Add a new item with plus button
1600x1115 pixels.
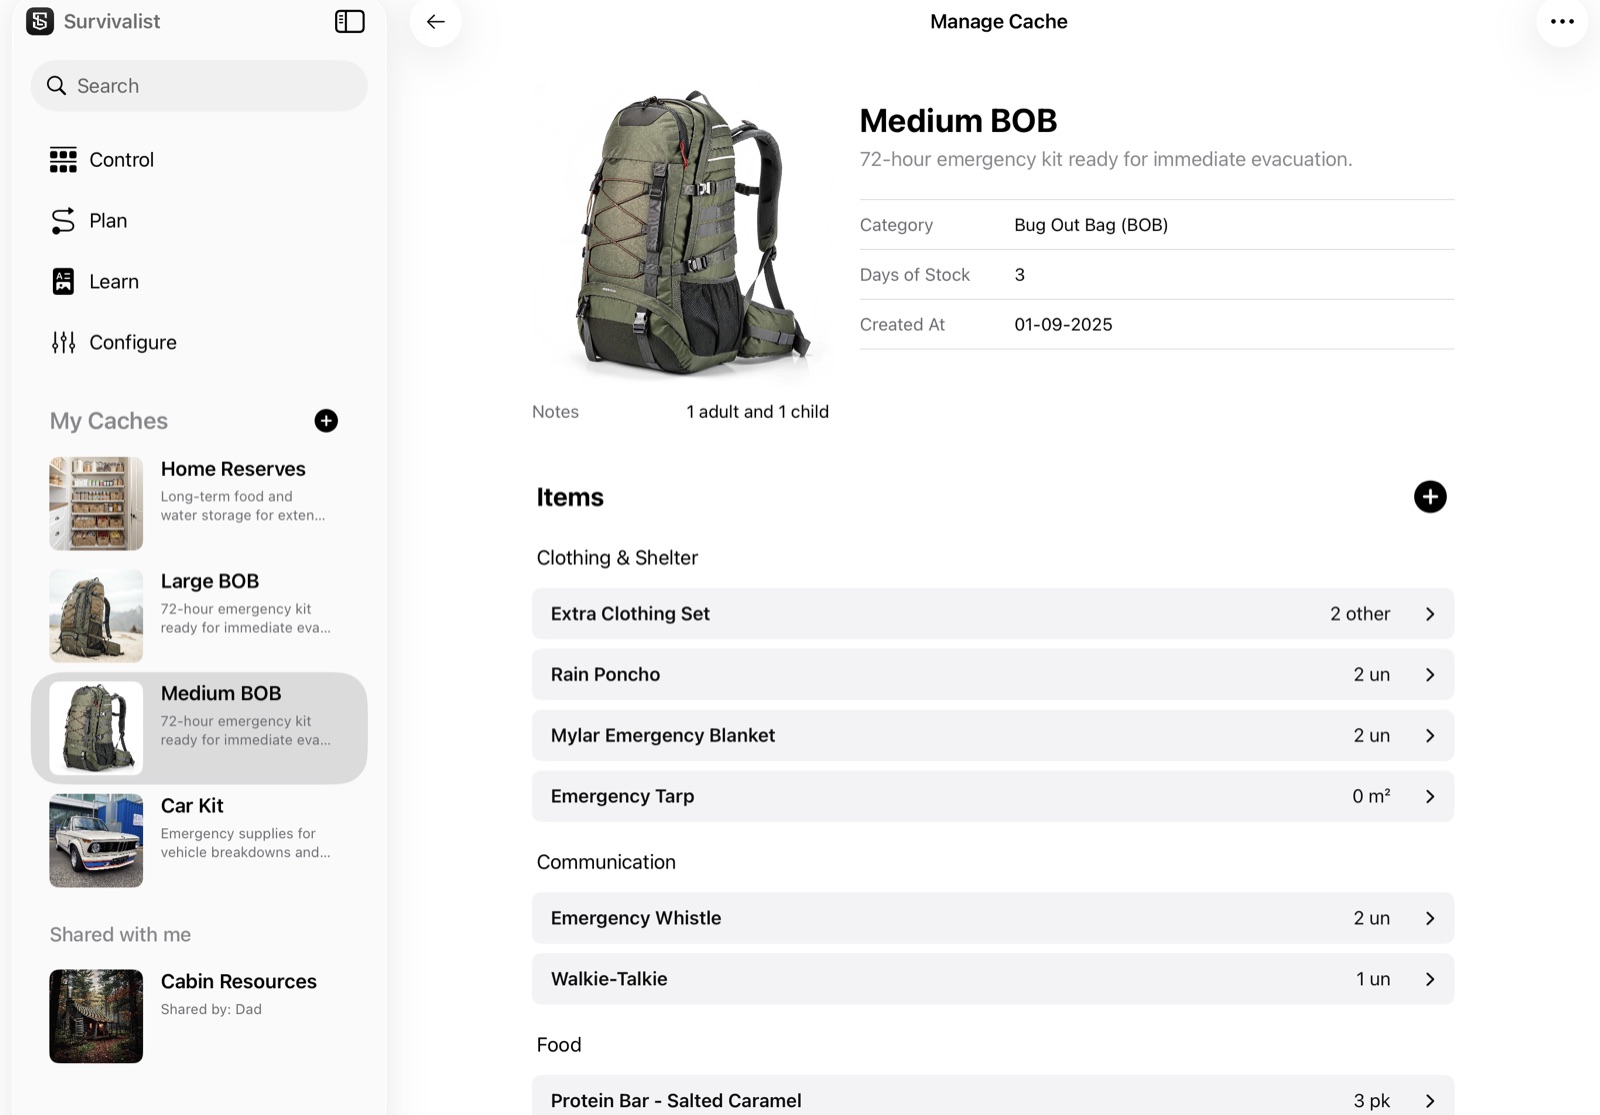pos(1430,497)
